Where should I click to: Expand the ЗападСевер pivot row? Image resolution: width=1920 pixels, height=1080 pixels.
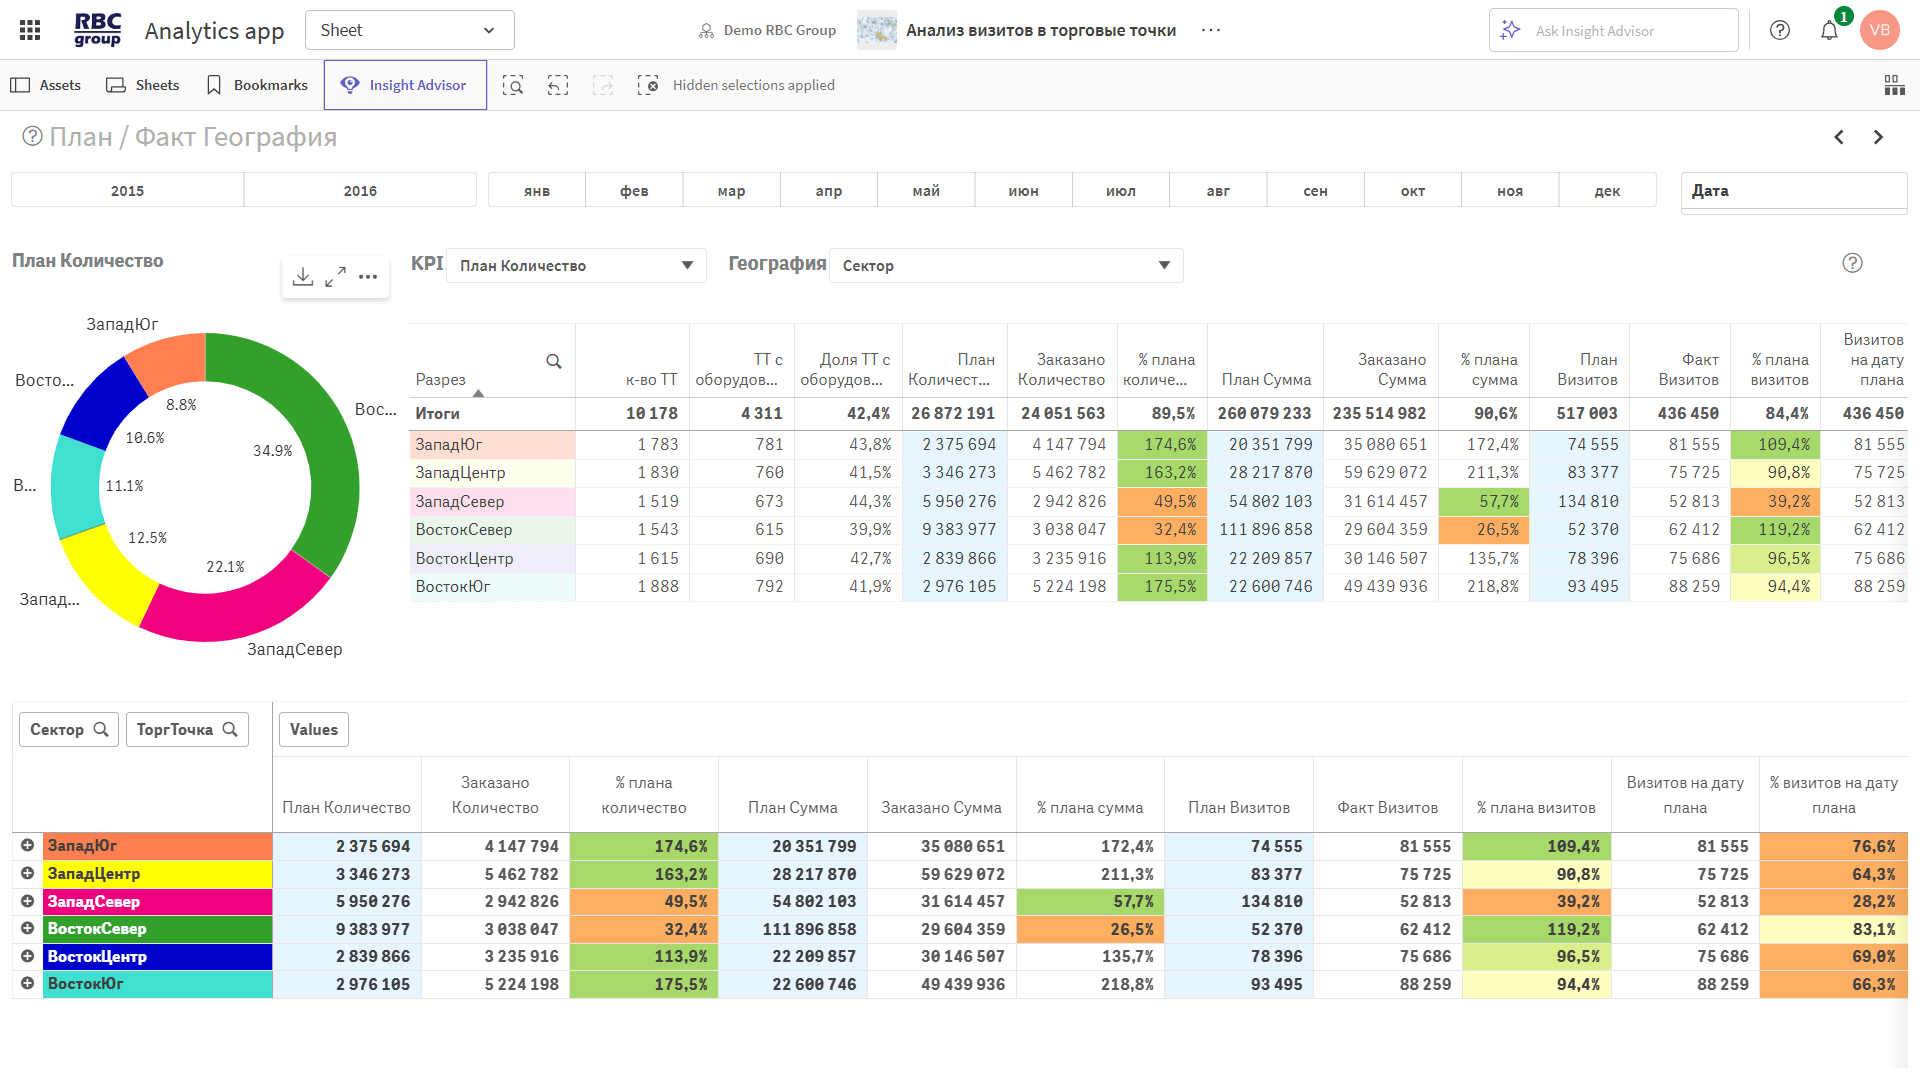click(28, 901)
